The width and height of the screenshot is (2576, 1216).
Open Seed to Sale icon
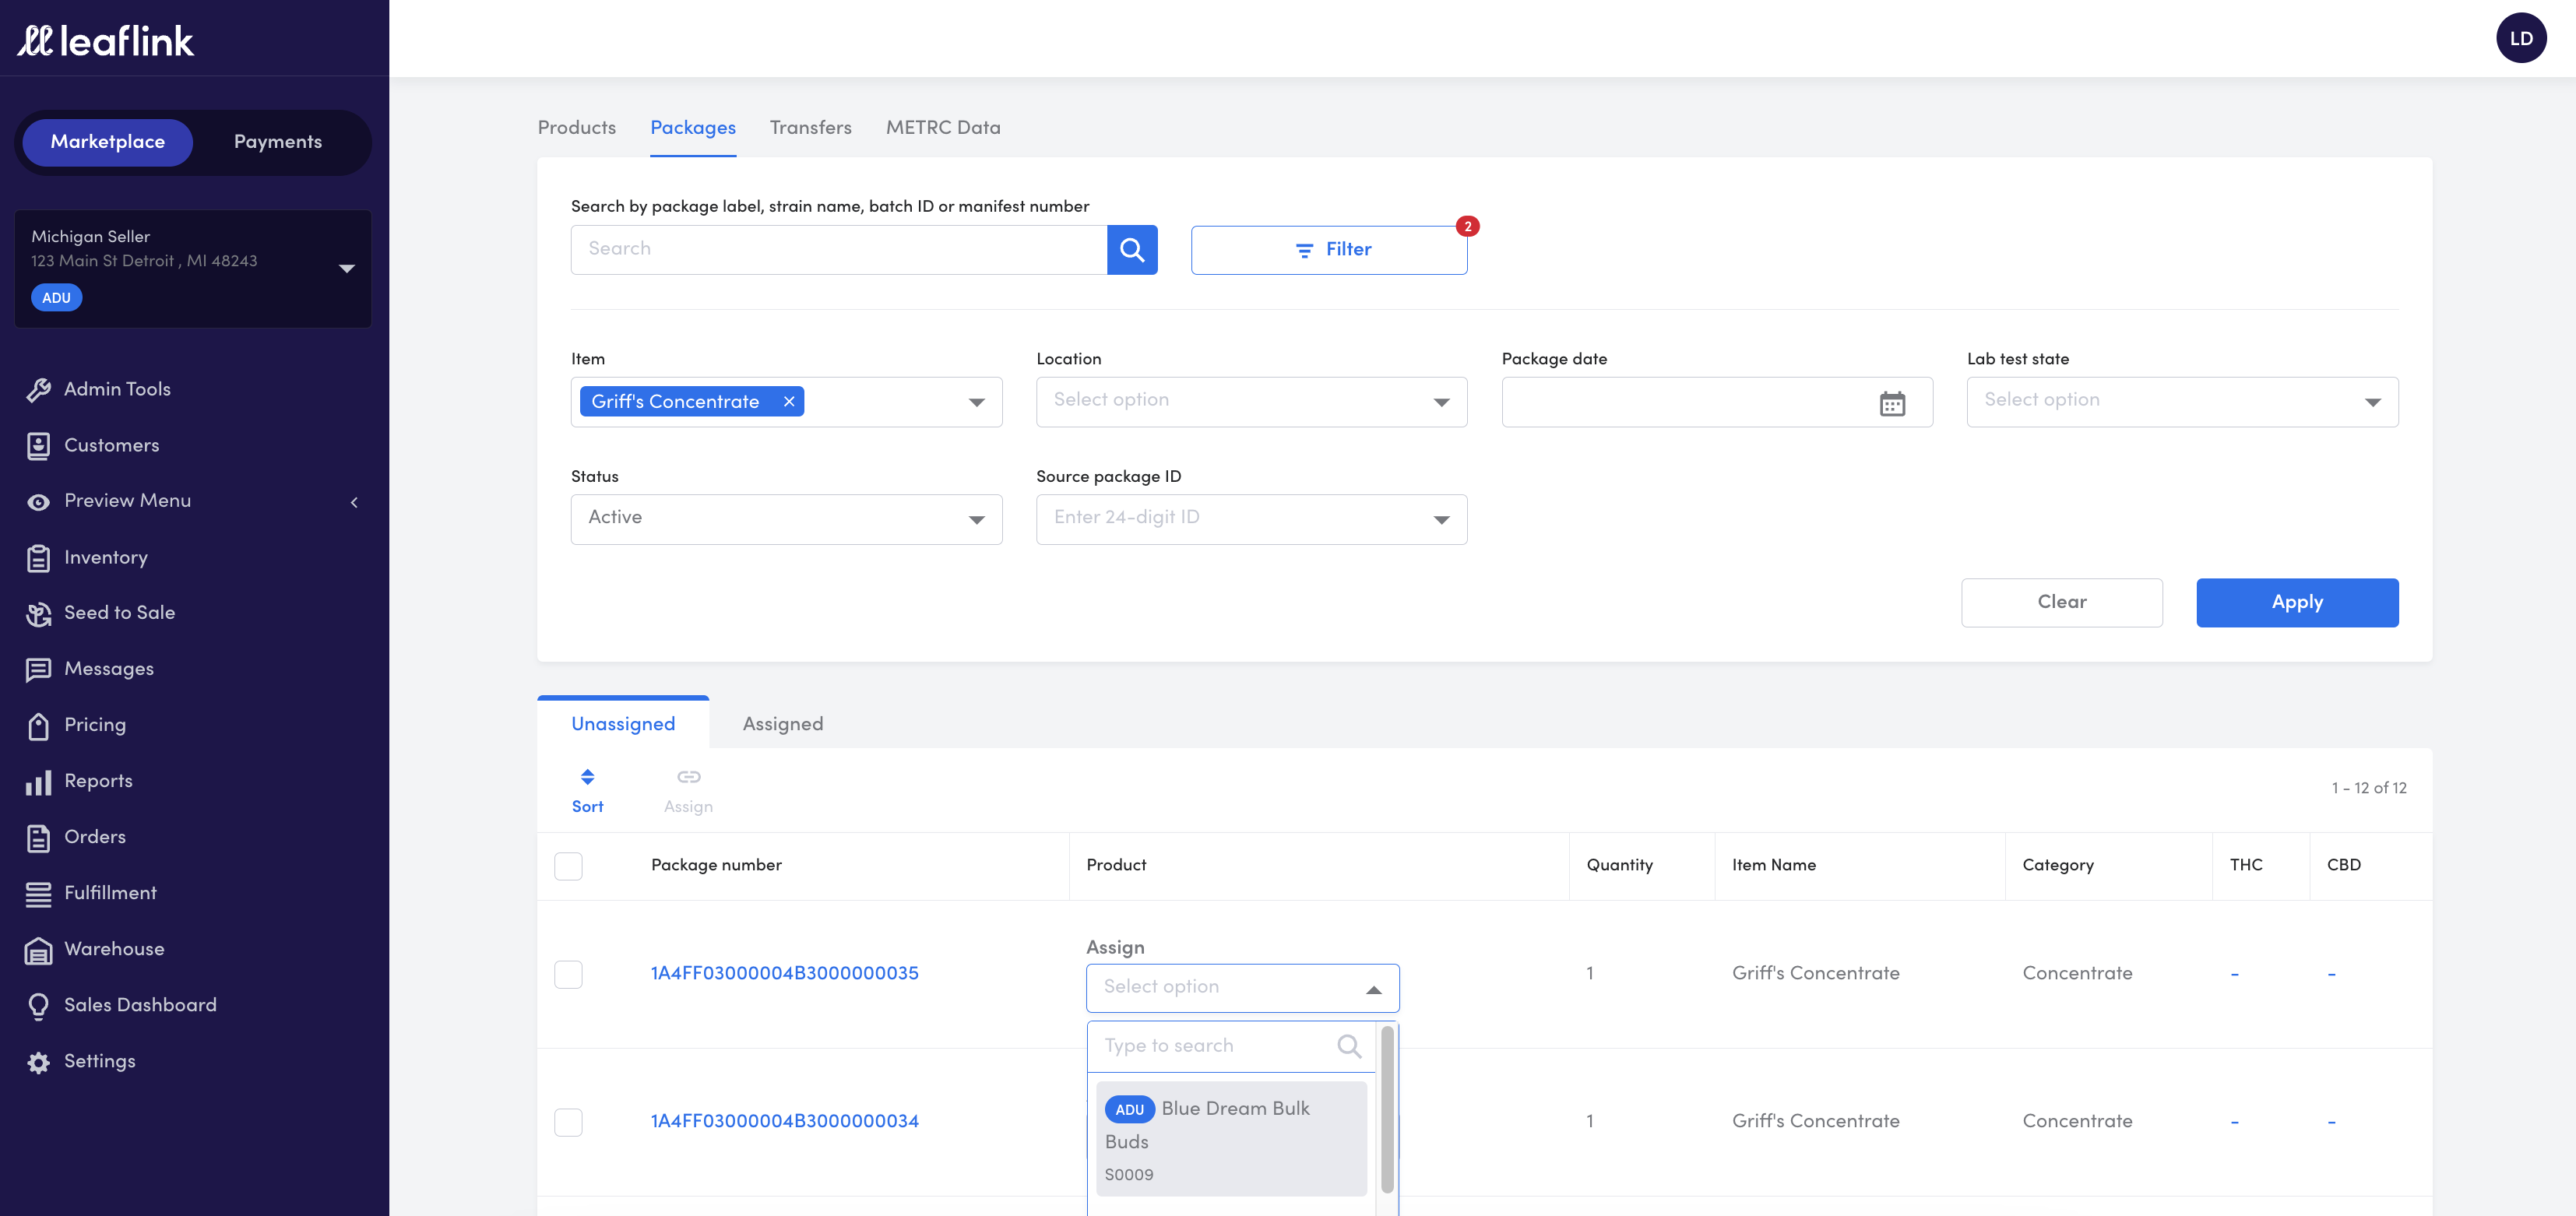38,613
